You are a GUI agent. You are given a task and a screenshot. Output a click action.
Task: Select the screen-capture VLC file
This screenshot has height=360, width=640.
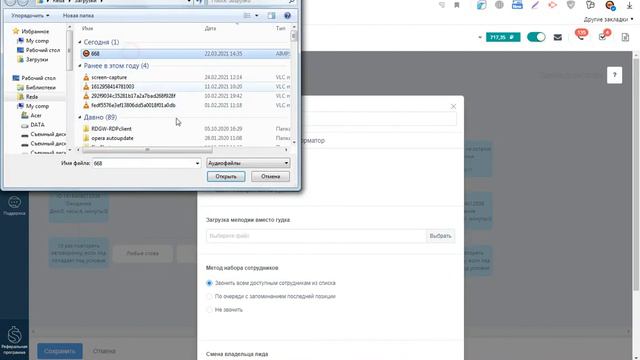185,77
